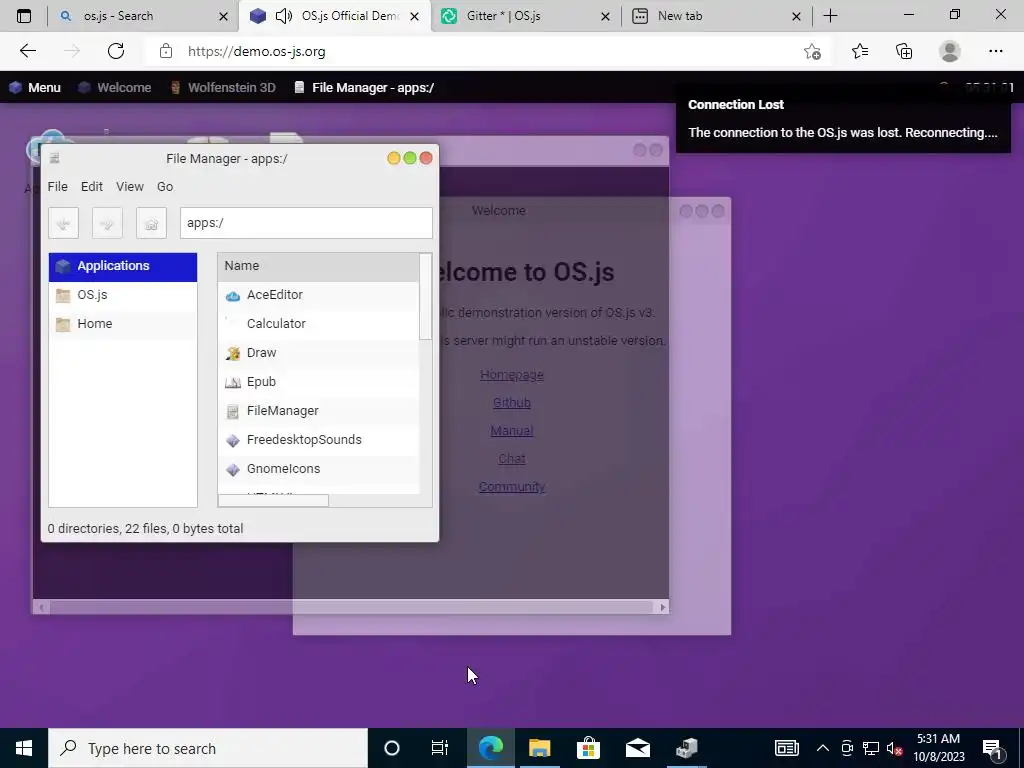This screenshot has height=768, width=1024.
Task: Select File Manager - apps:/ panel entry
Action: [x=364, y=88]
